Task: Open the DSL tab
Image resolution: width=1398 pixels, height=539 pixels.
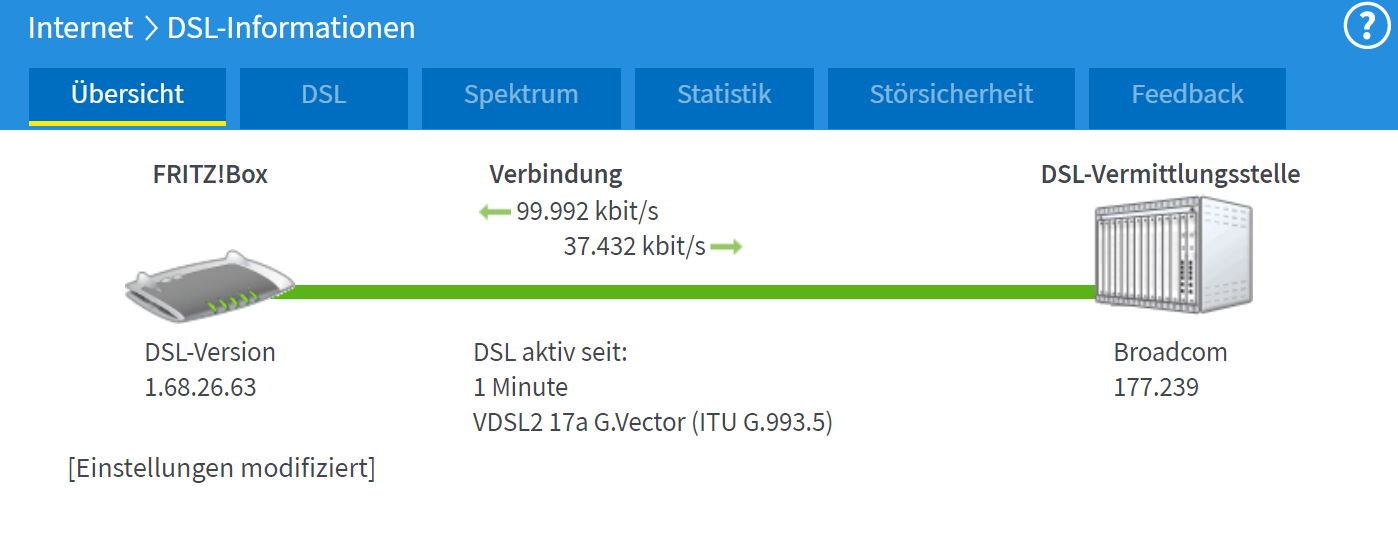Action: coord(324,96)
